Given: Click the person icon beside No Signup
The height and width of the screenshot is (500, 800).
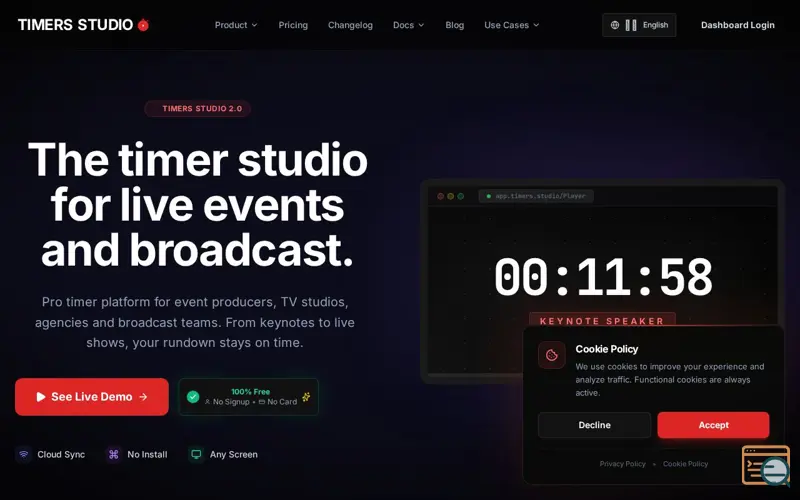Looking at the screenshot, I should click(208, 402).
